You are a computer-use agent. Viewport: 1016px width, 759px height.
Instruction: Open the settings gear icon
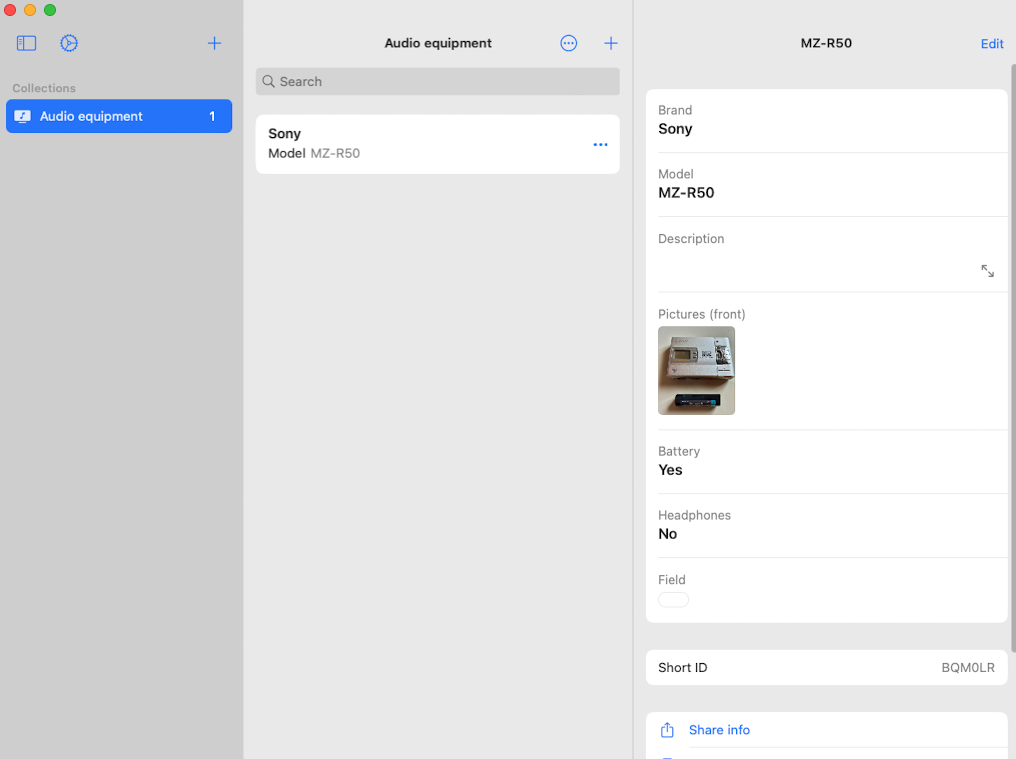tap(69, 43)
